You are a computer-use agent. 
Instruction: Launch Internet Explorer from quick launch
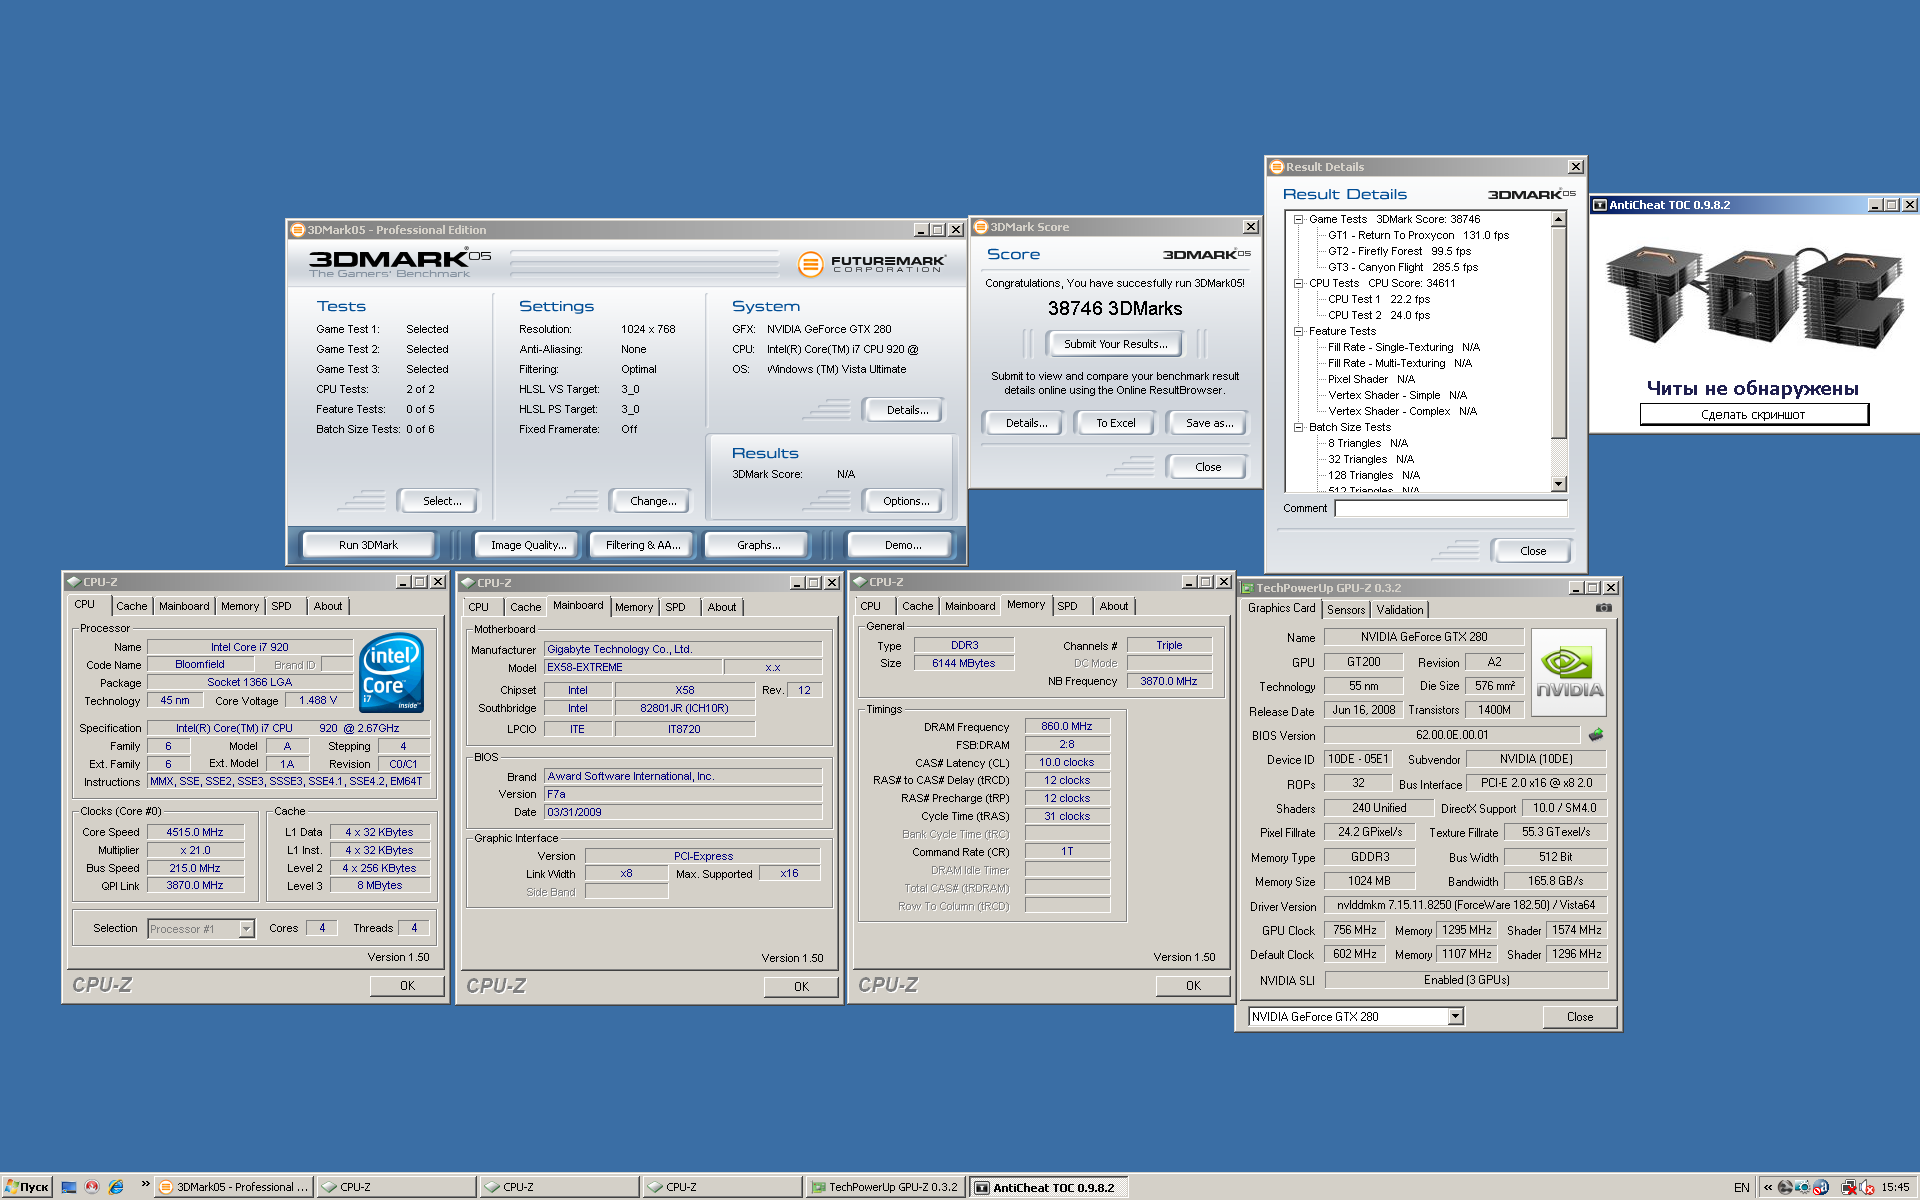click(x=116, y=1187)
